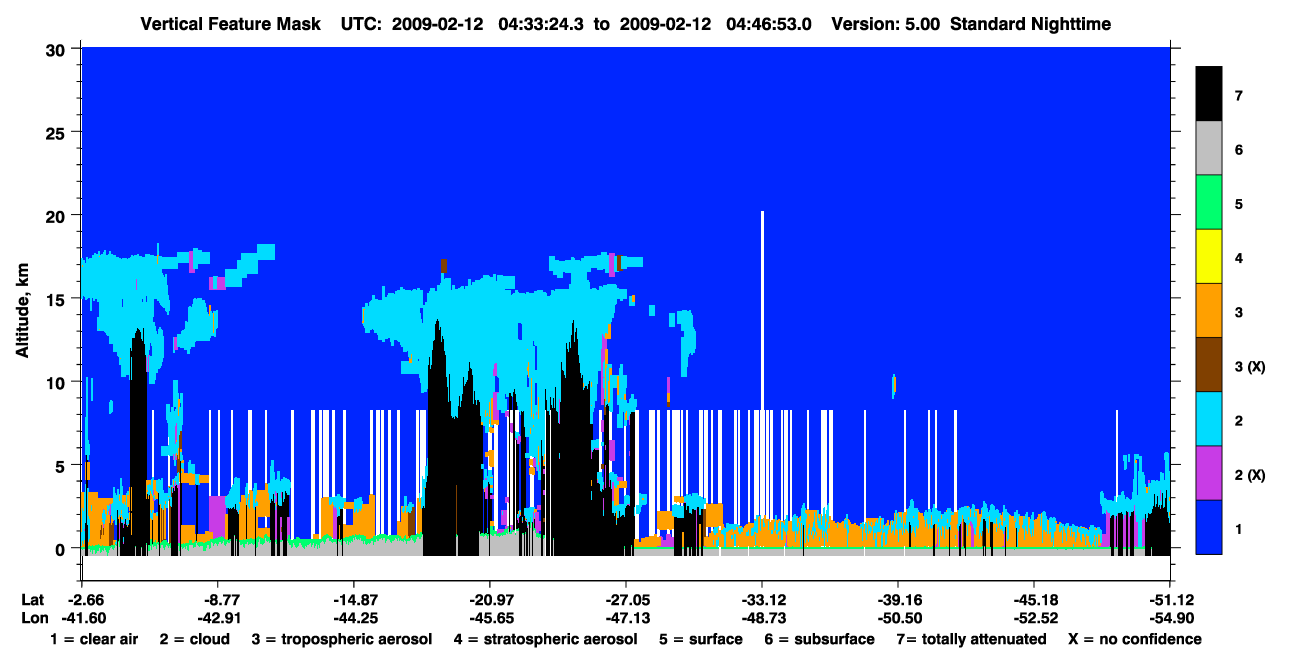Click longitude value -44.25
Viewport: 1300px width, 667px height.
[353, 618]
